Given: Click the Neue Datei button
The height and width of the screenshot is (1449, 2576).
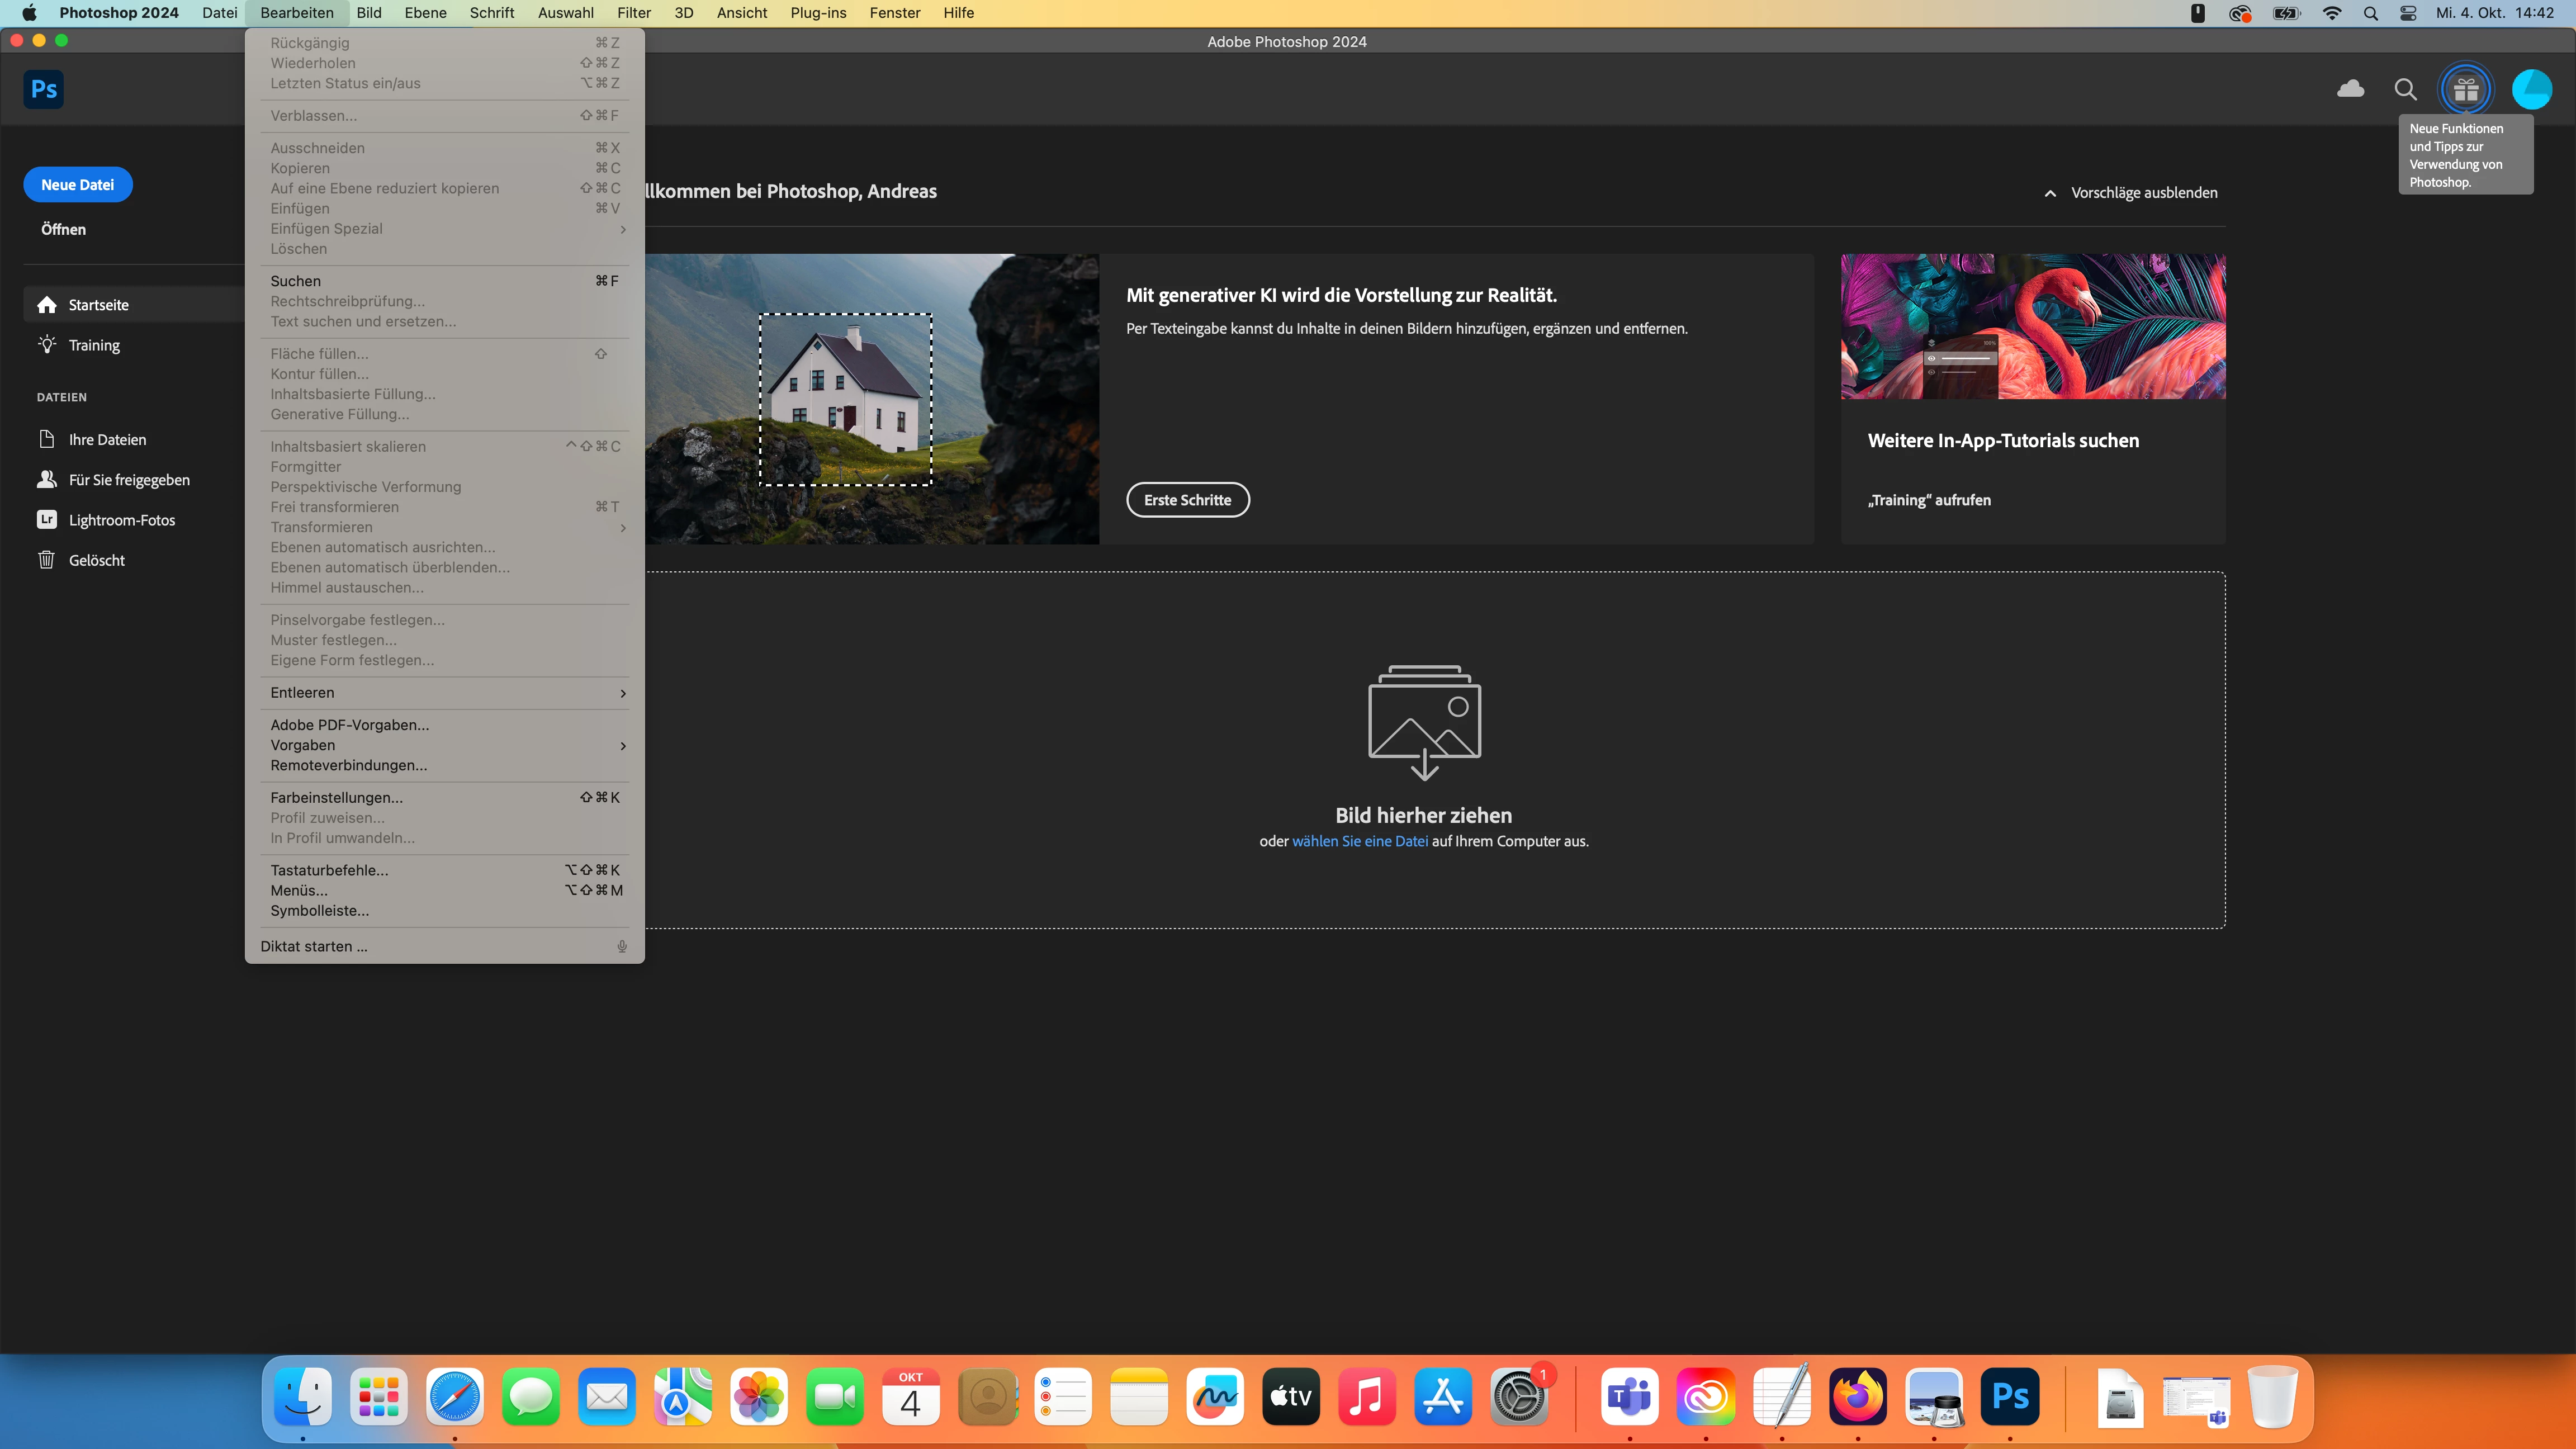Looking at the screenshot, I should (77, 185).
